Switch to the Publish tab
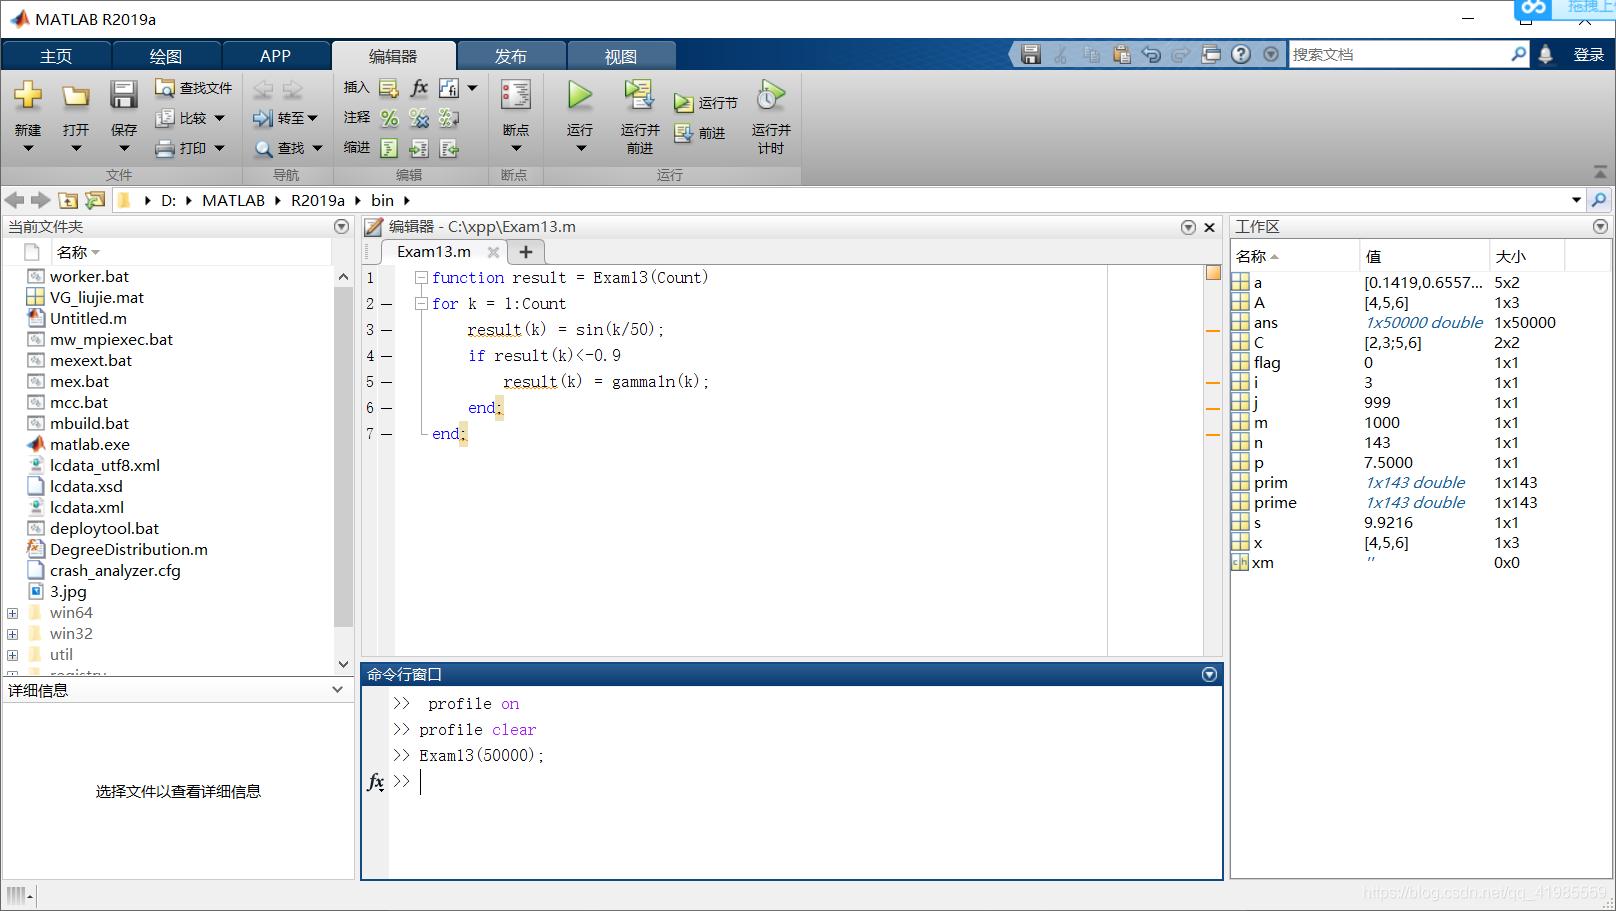 pos(511,56)
